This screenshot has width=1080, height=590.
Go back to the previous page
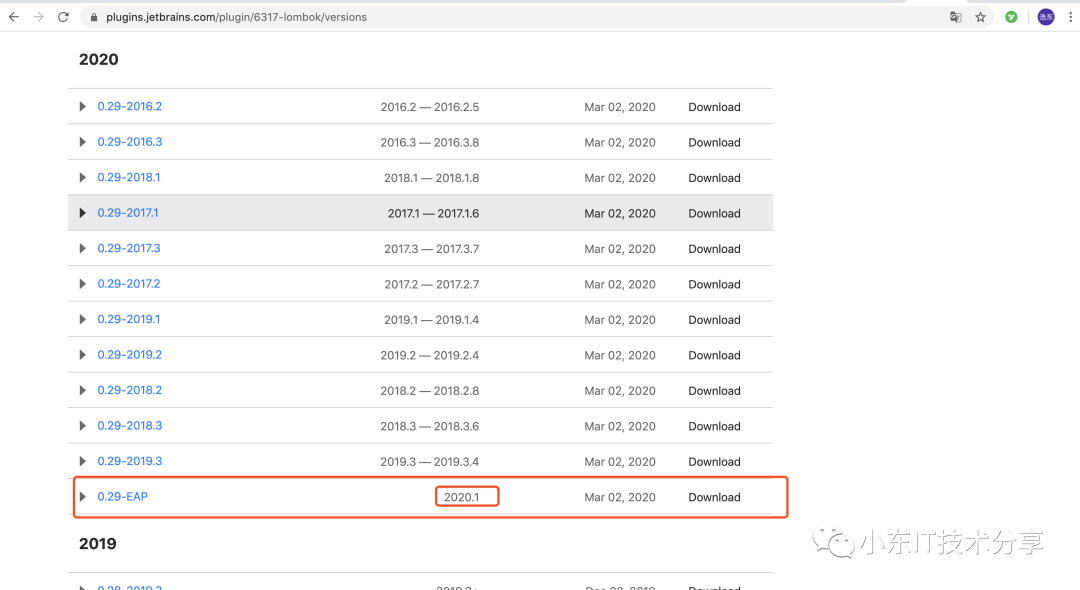pyautogui.click(x=14, y=17)
